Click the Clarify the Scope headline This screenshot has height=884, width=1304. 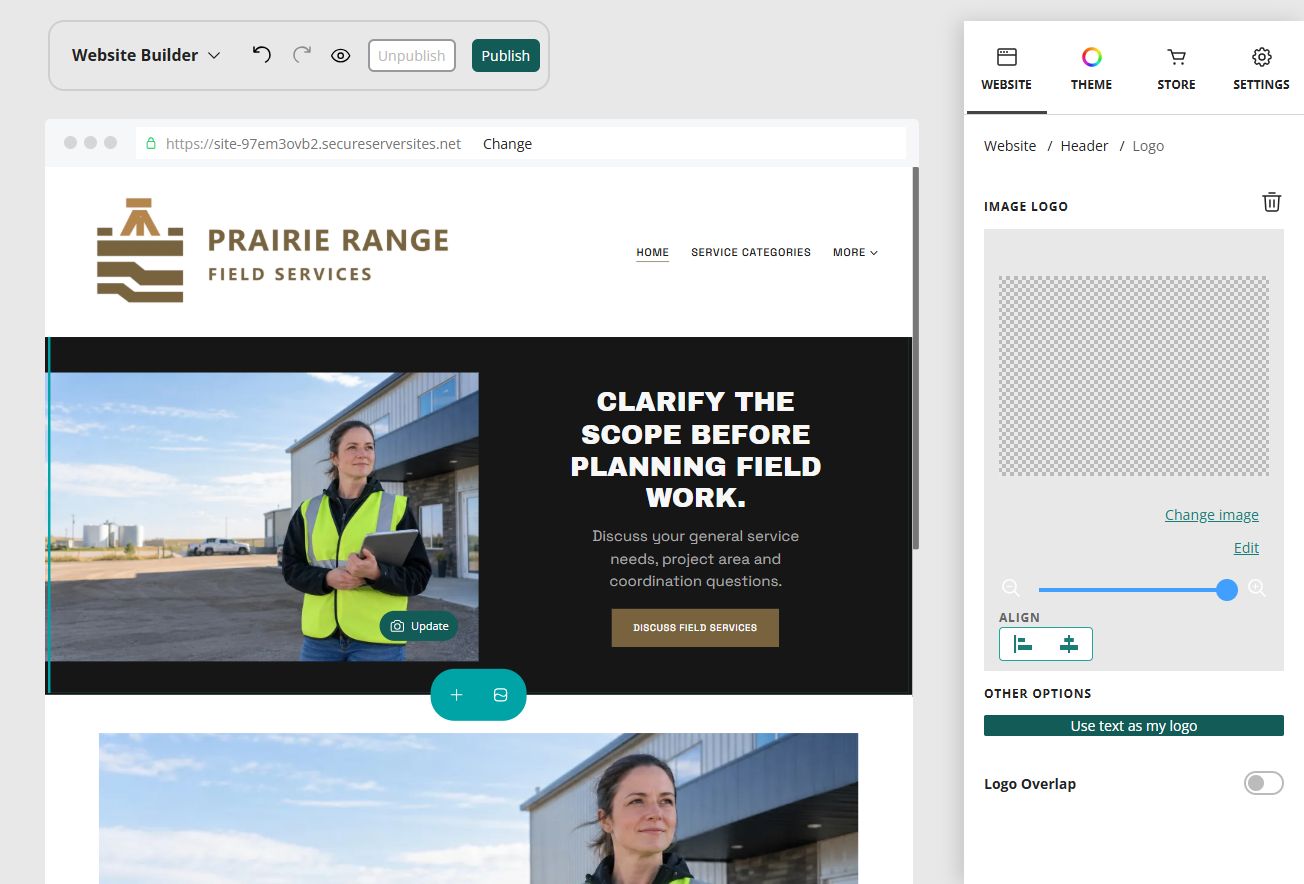[696, 449]
